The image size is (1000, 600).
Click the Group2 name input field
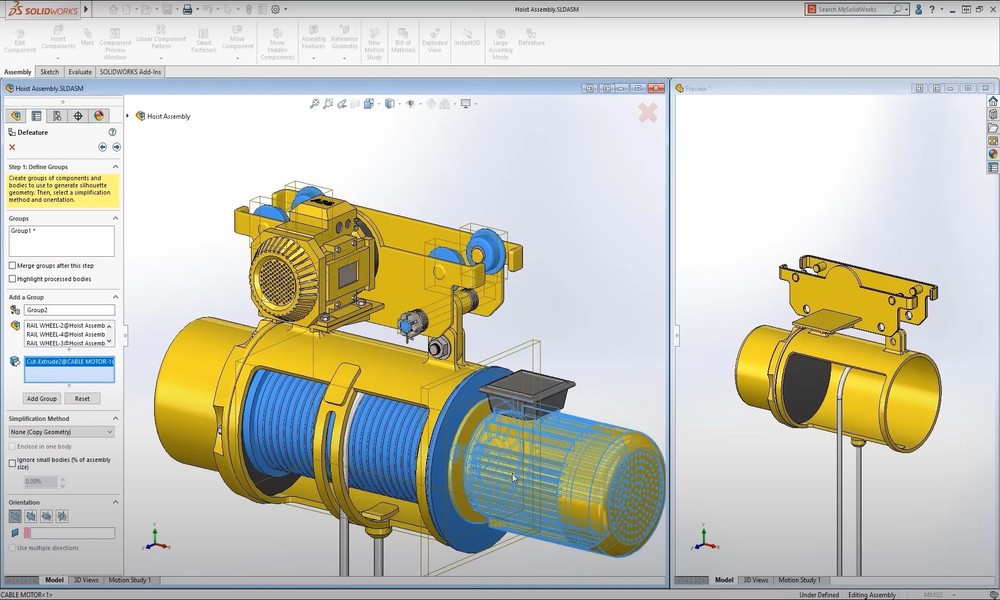pos(68,310)
